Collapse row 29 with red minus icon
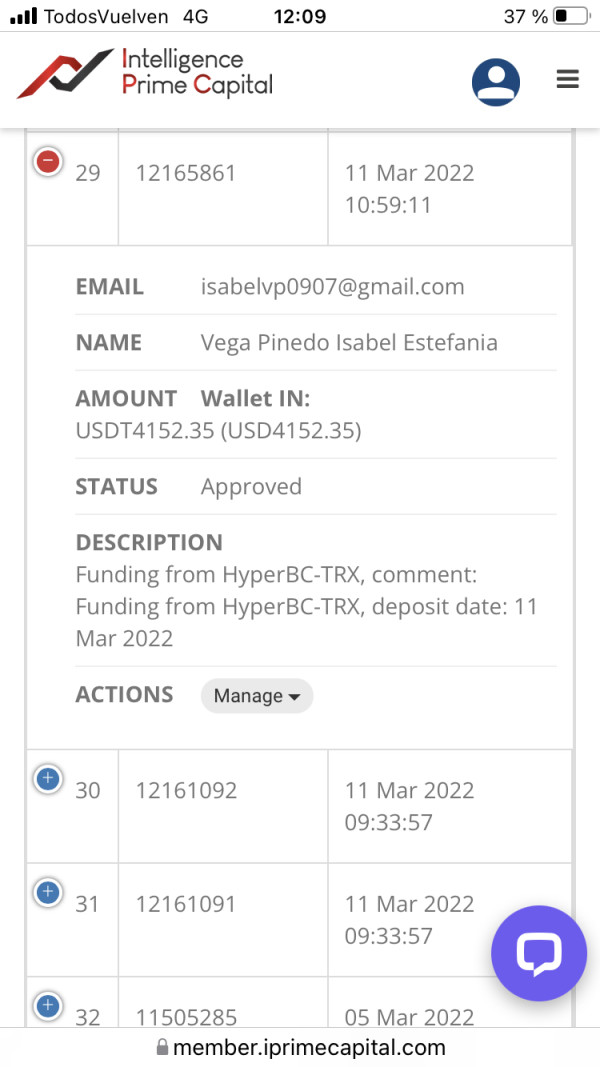Image resolution: width=600 pixels, height=1067 pixels. click(x=48, y=161)
